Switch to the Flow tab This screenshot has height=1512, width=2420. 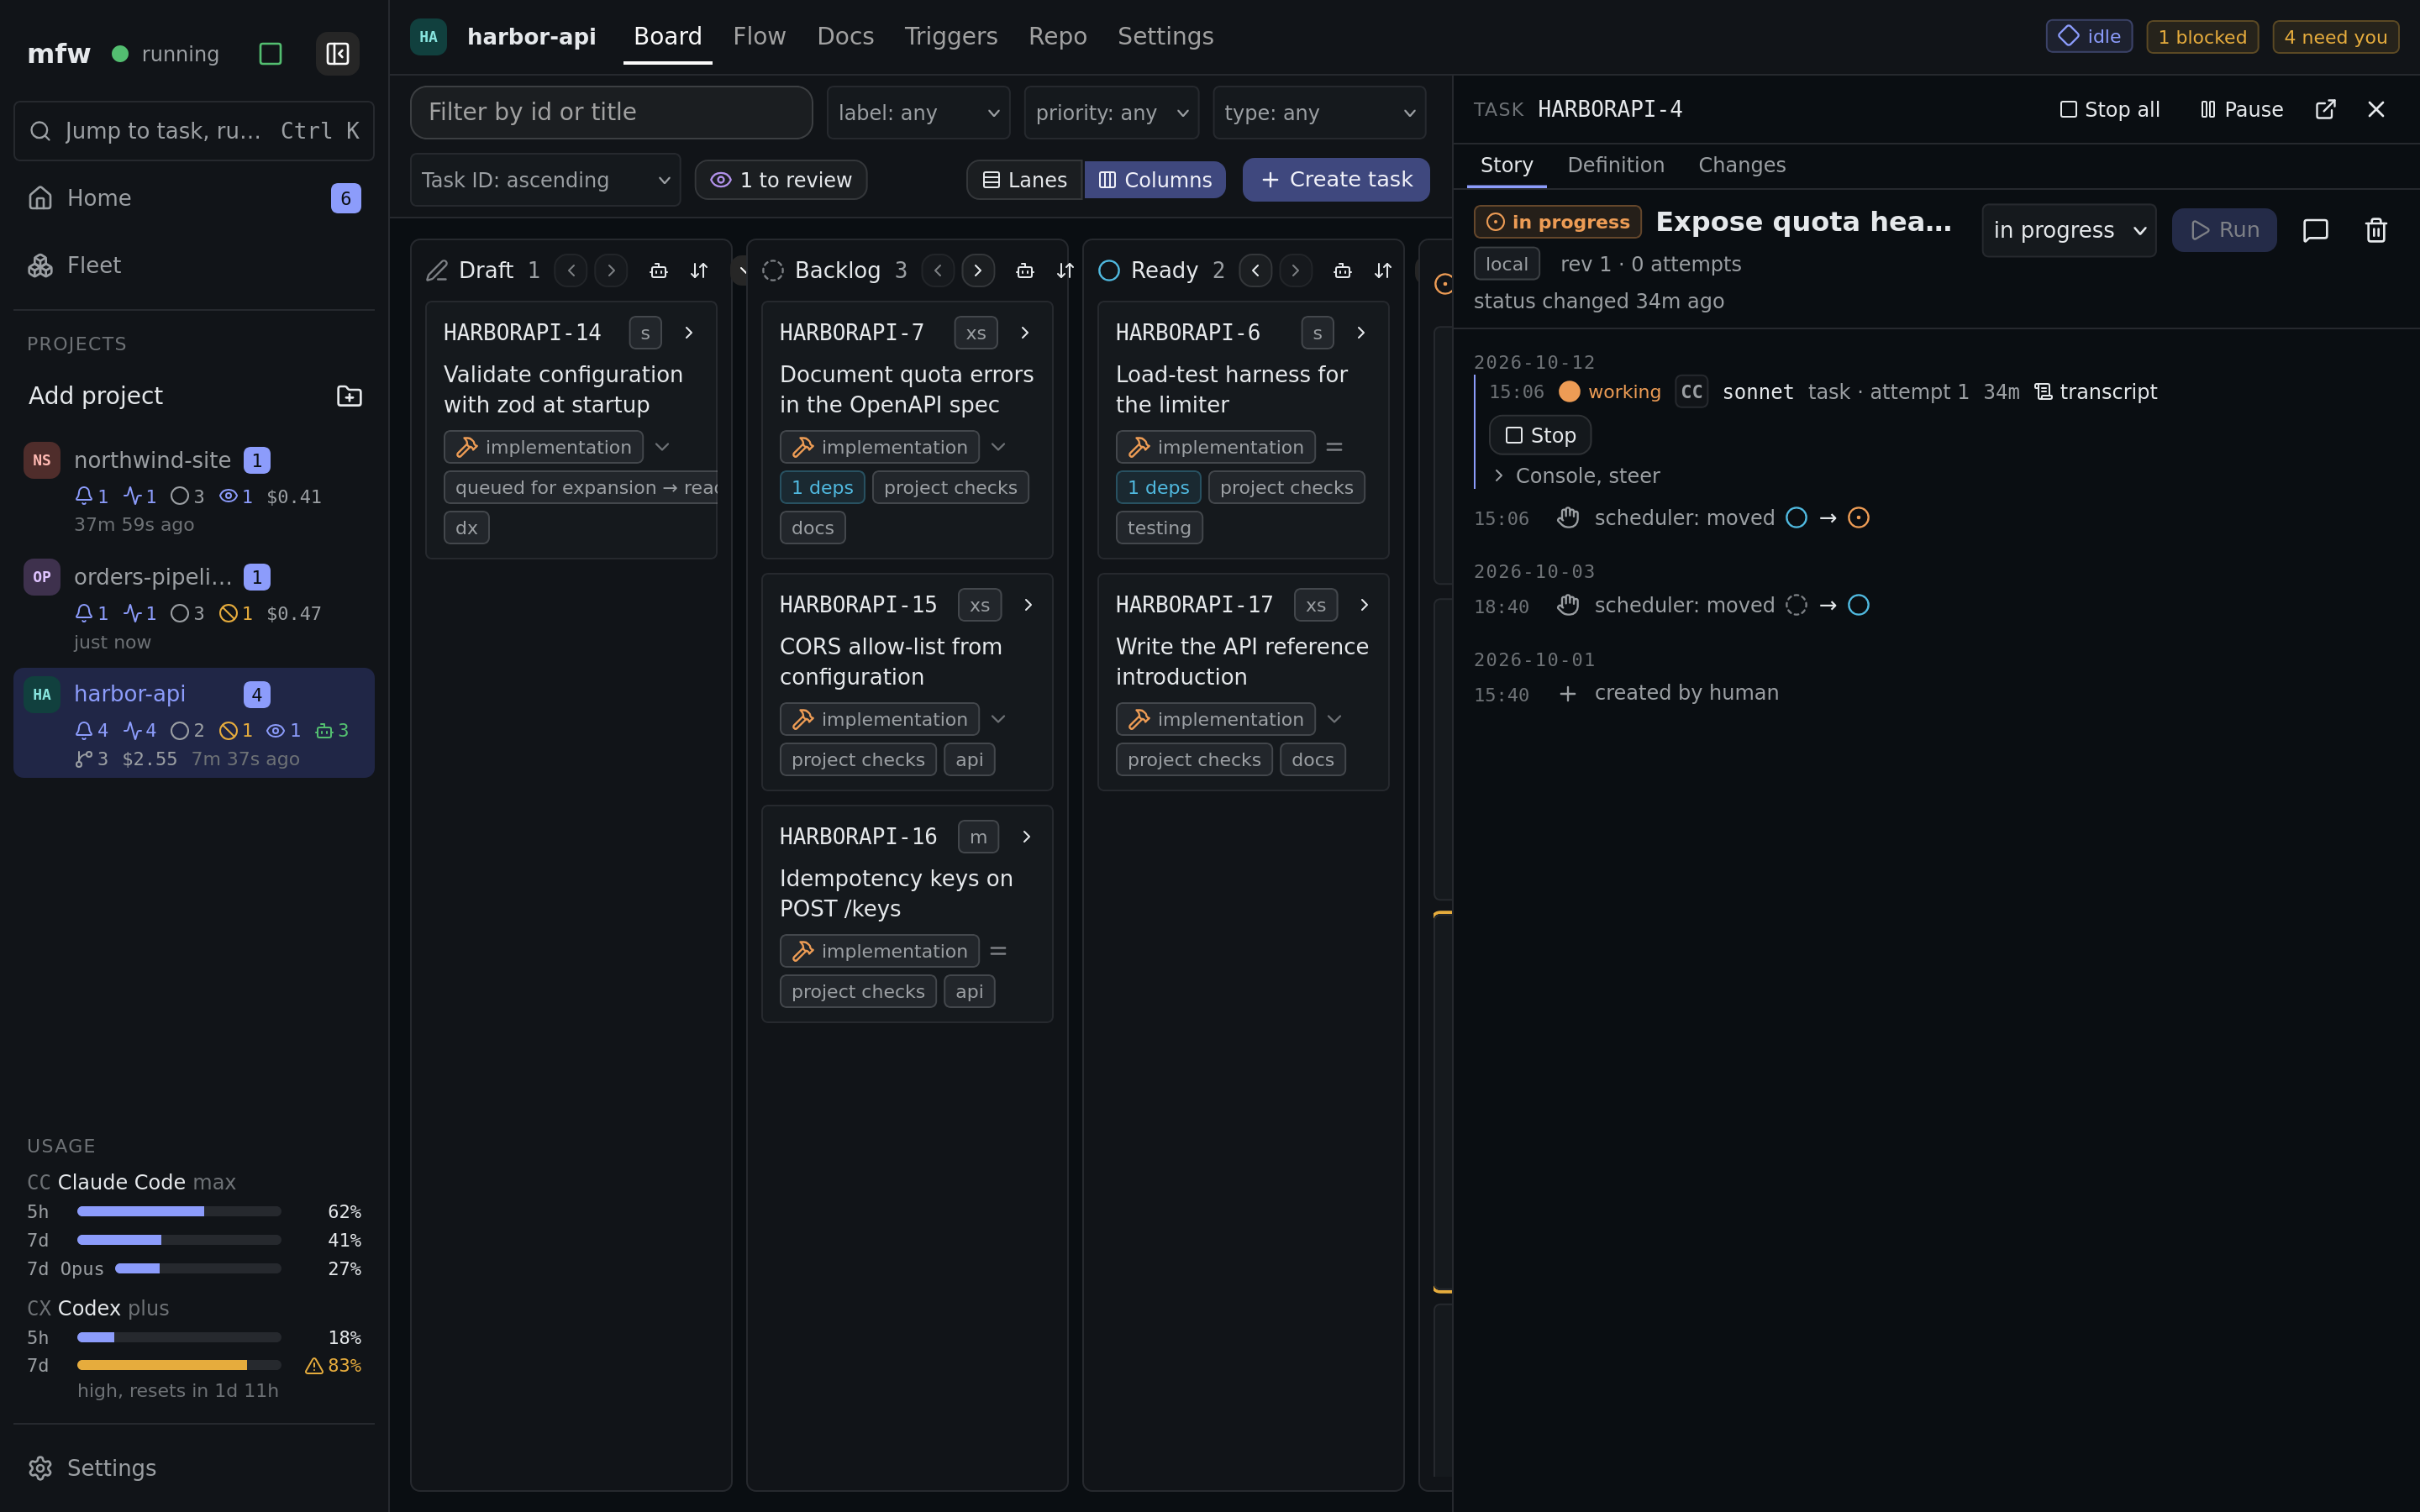(x=759, y=37)
